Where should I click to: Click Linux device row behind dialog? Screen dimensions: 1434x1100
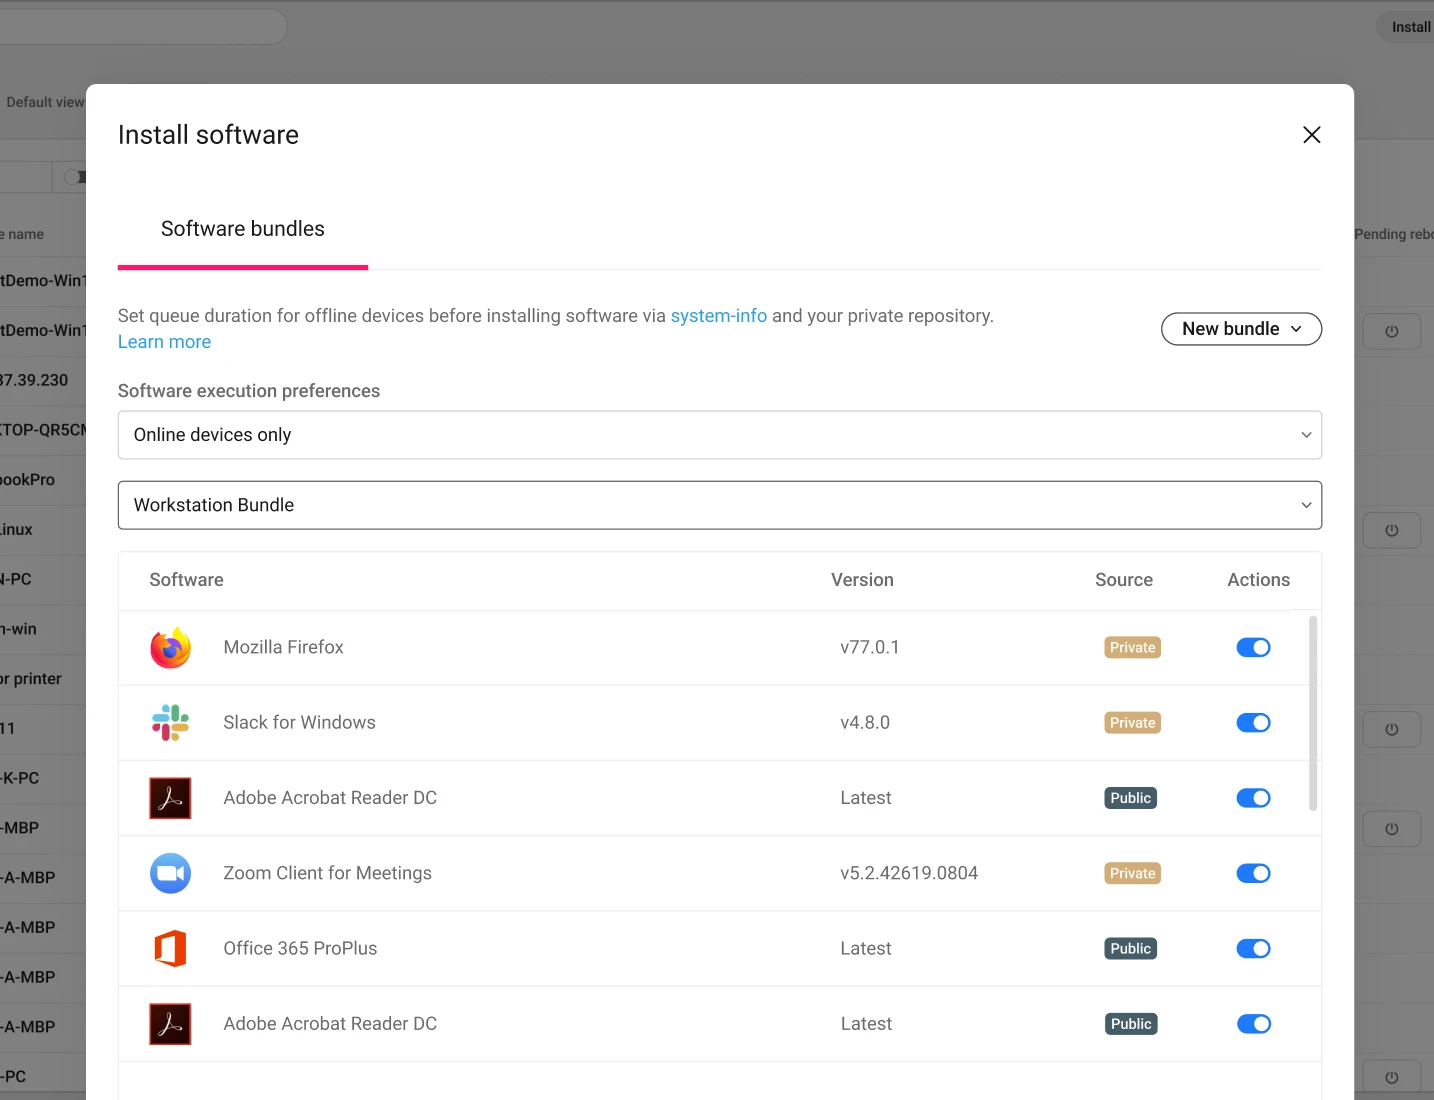(43, 530)
